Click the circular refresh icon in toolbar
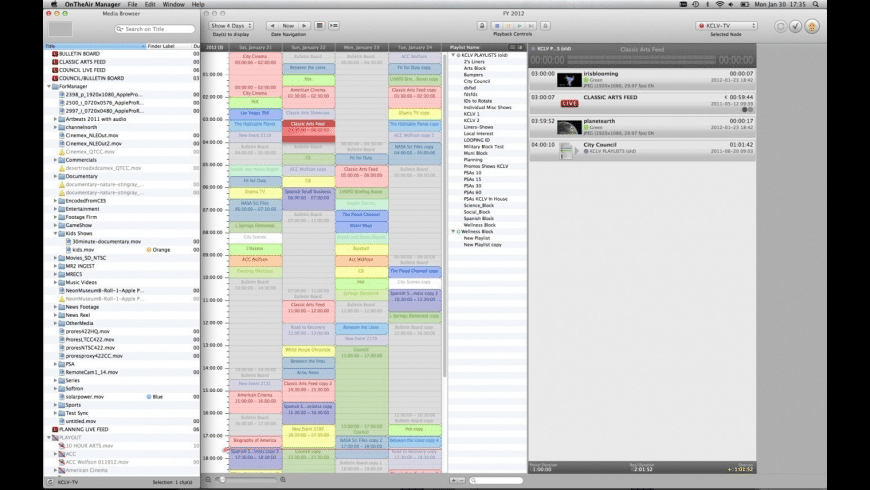The width and height of the screenshot is (870, 490). click(780, 26)
